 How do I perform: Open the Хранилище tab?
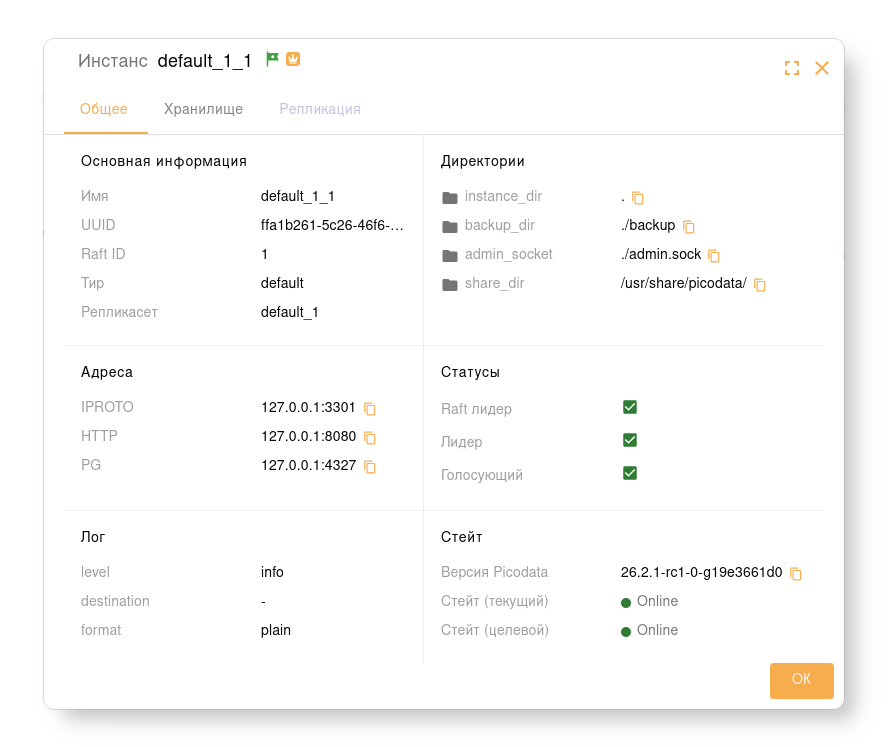pos(204,109)
